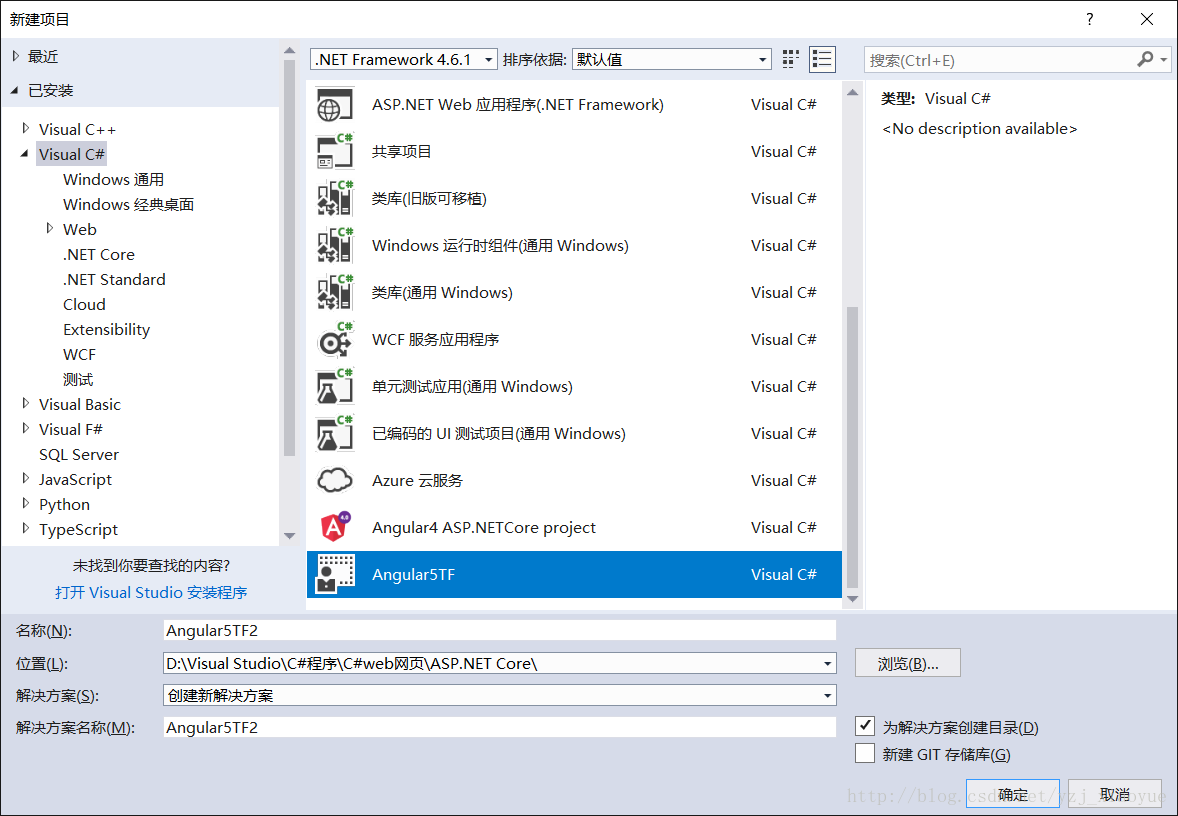Viewport: 1178px width, 816px height.
Task: Select the Angular4 ASP.NETCore project template
Action: [x=575, y=527]
